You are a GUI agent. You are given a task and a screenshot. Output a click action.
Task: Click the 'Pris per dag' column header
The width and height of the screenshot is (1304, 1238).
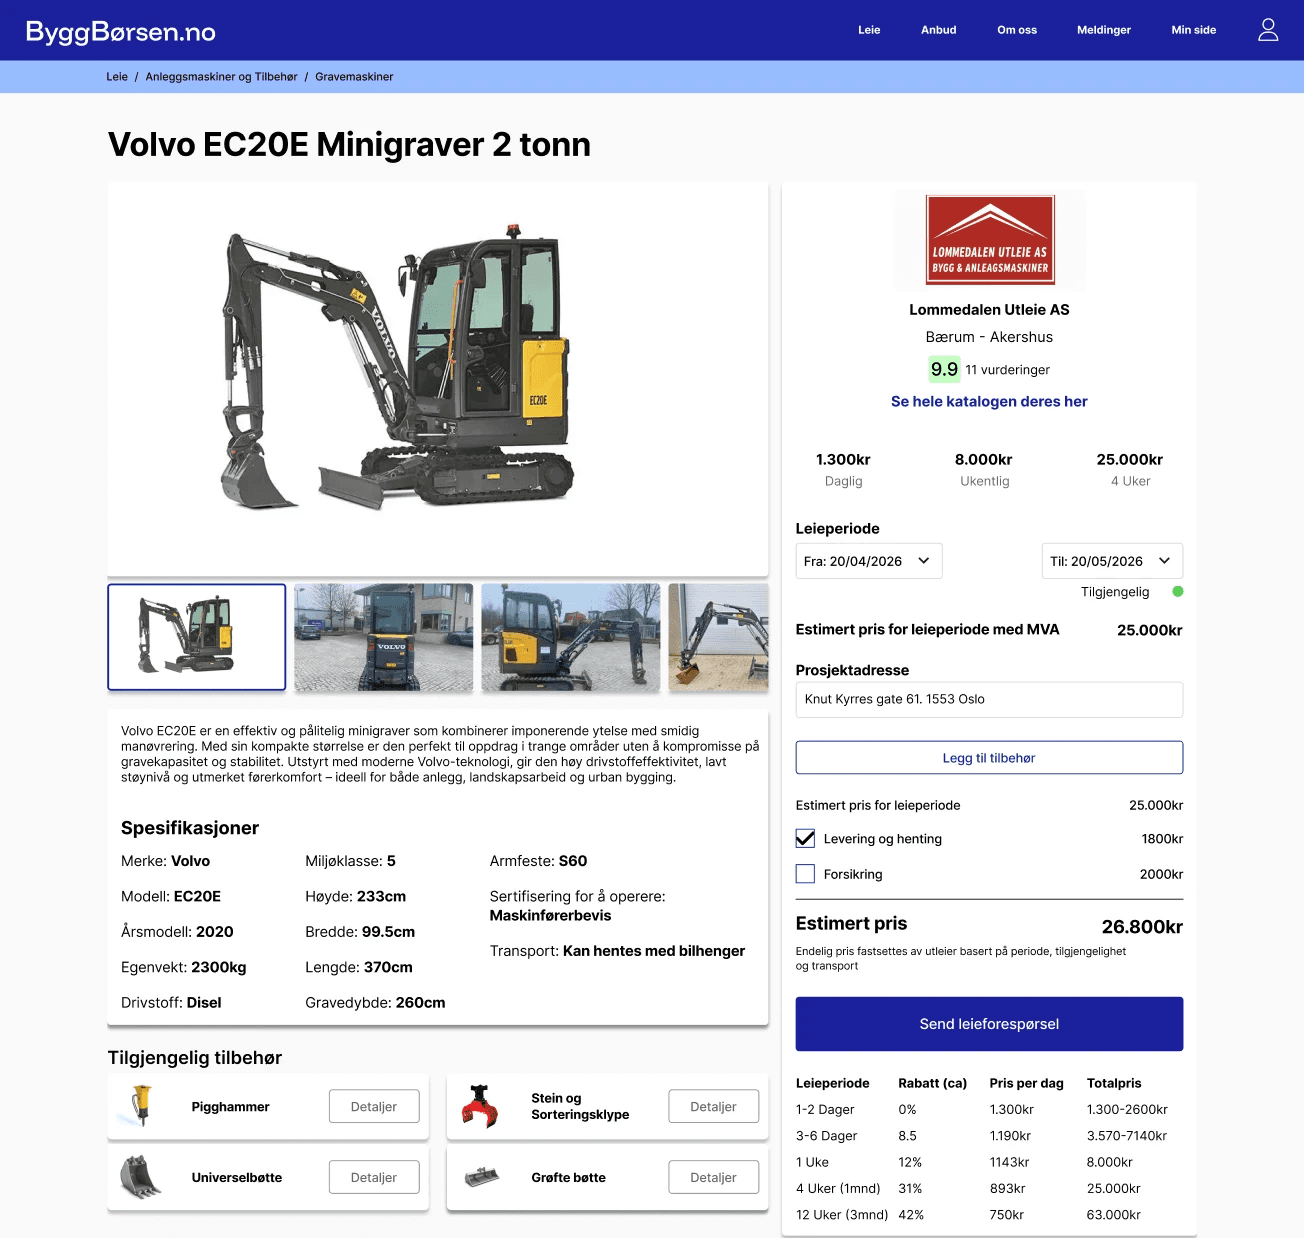click(1026, 1083)
